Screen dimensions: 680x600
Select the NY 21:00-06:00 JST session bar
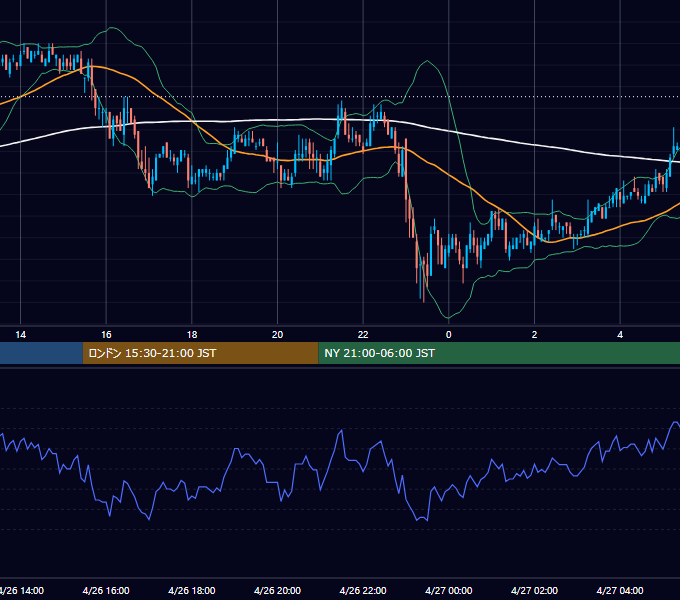tap(499, 353)
